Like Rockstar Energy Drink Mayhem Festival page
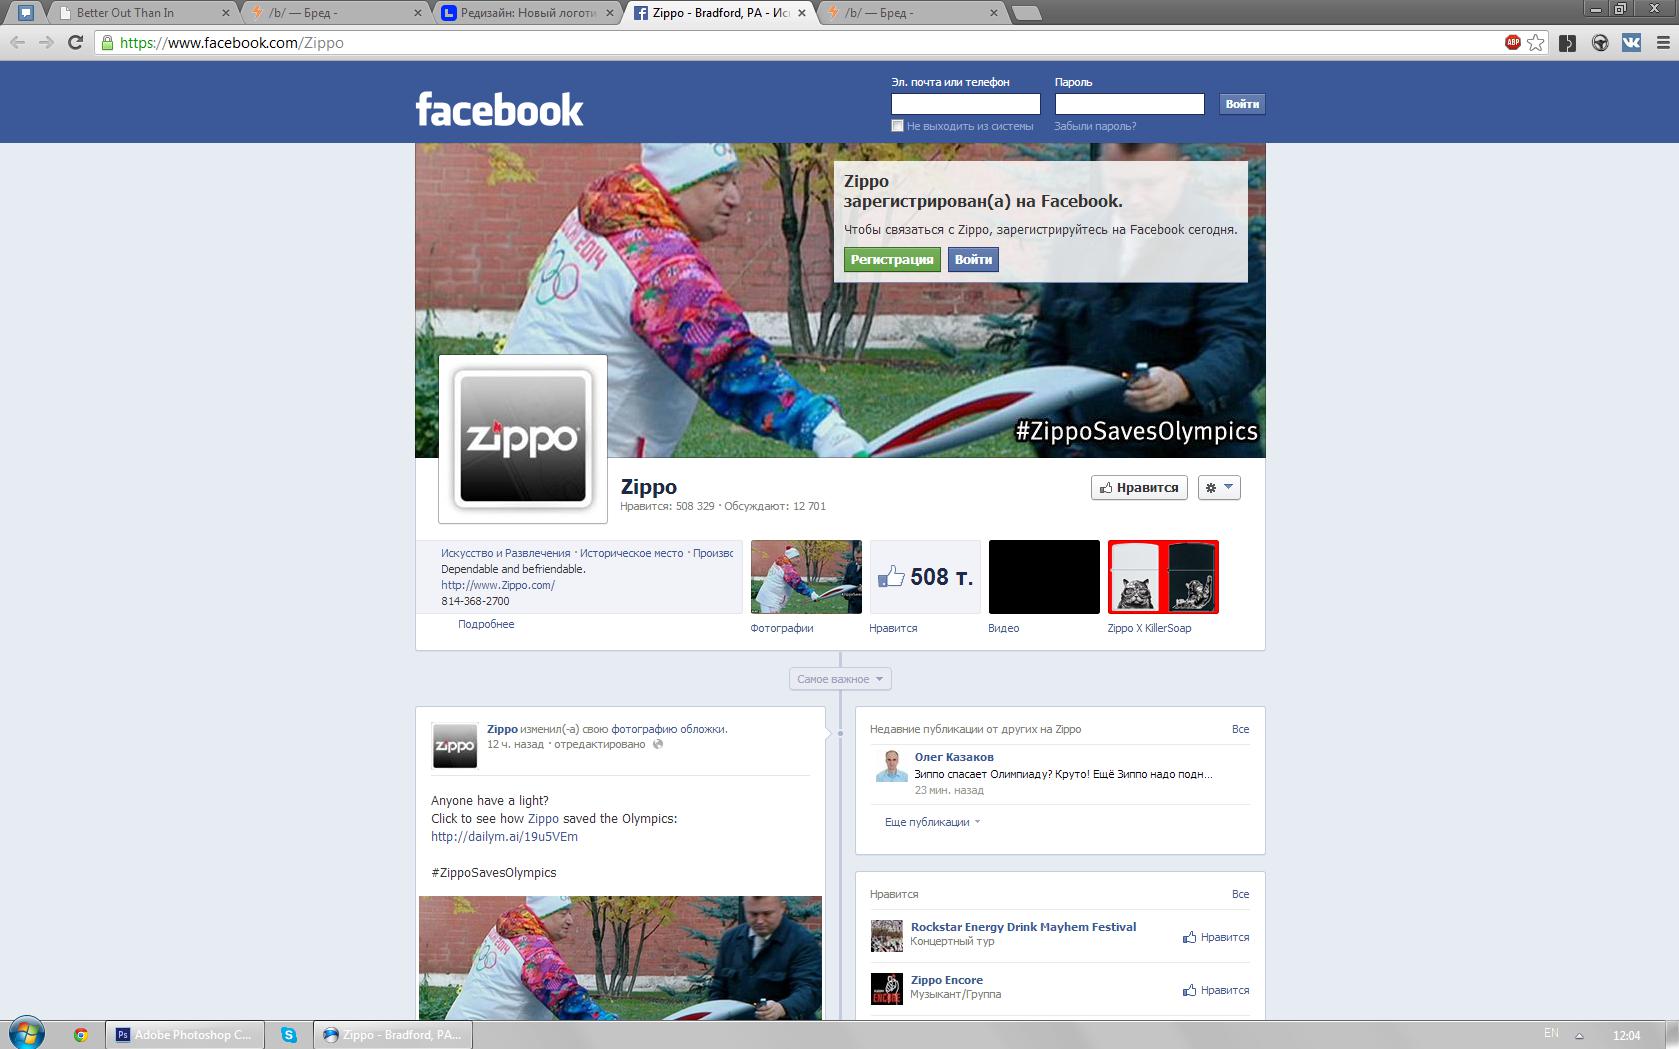The image size is (1679, 1049). pos(1216,937)
